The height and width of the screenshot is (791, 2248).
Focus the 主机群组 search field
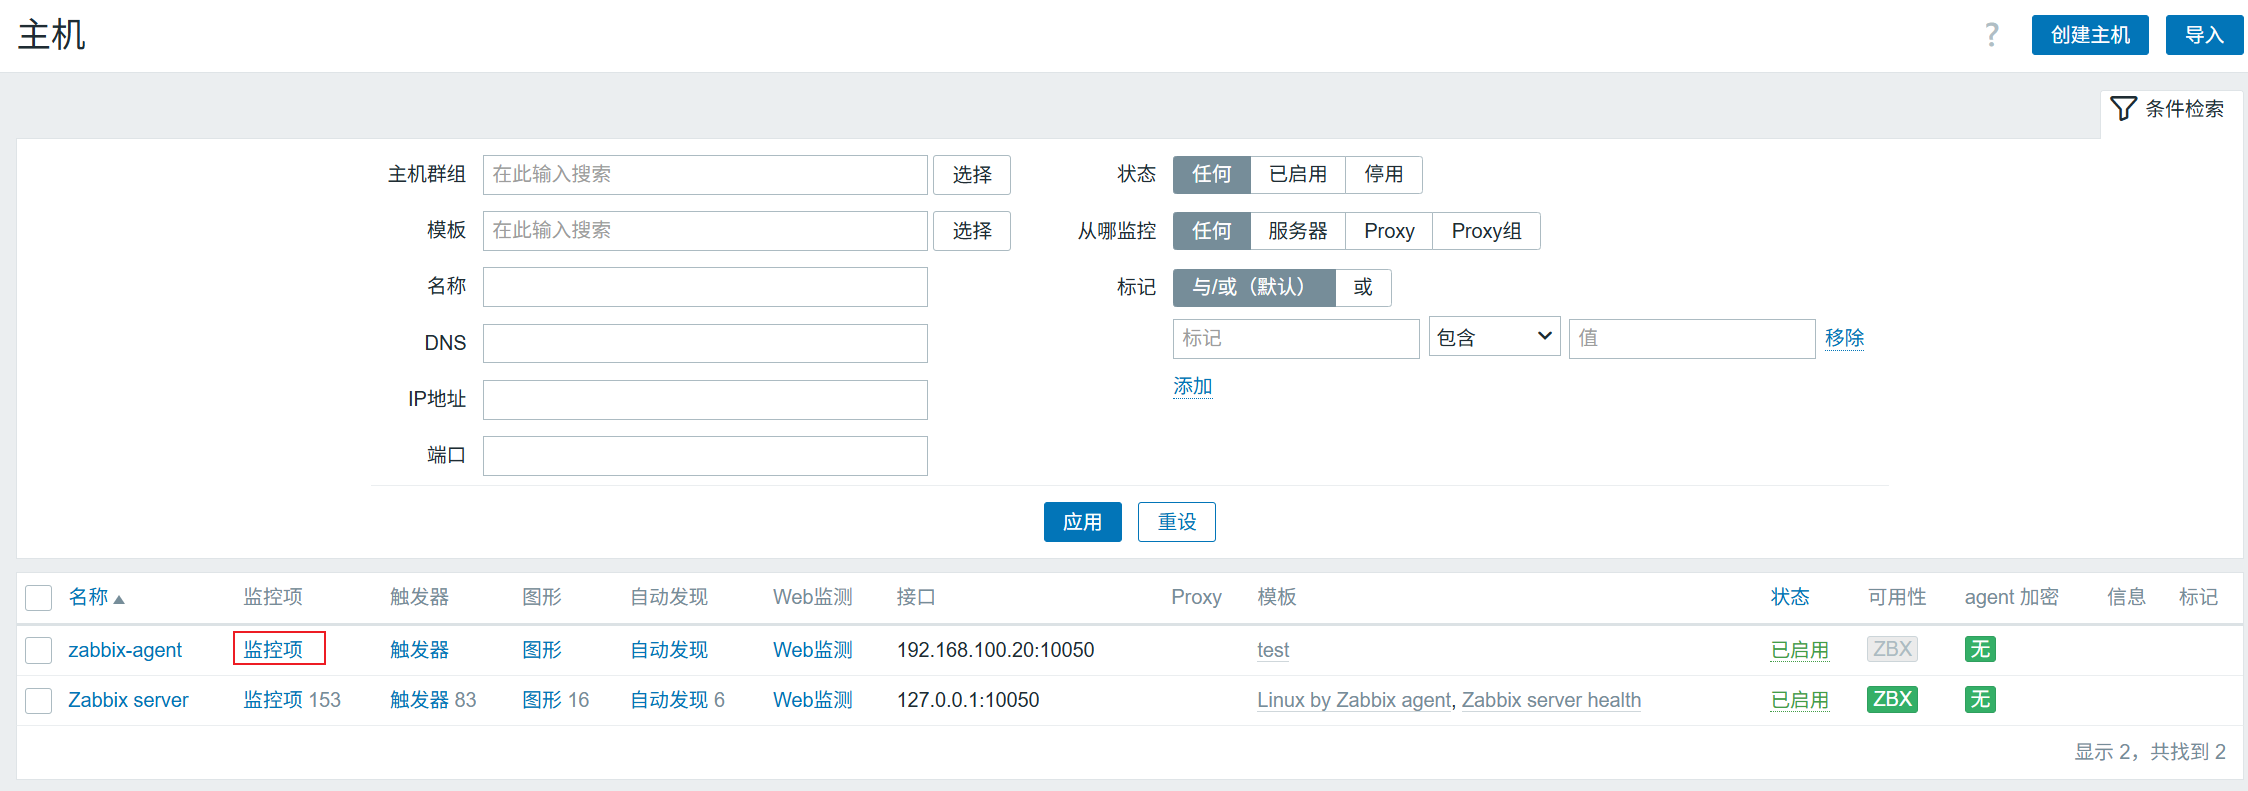coord(705,175)
